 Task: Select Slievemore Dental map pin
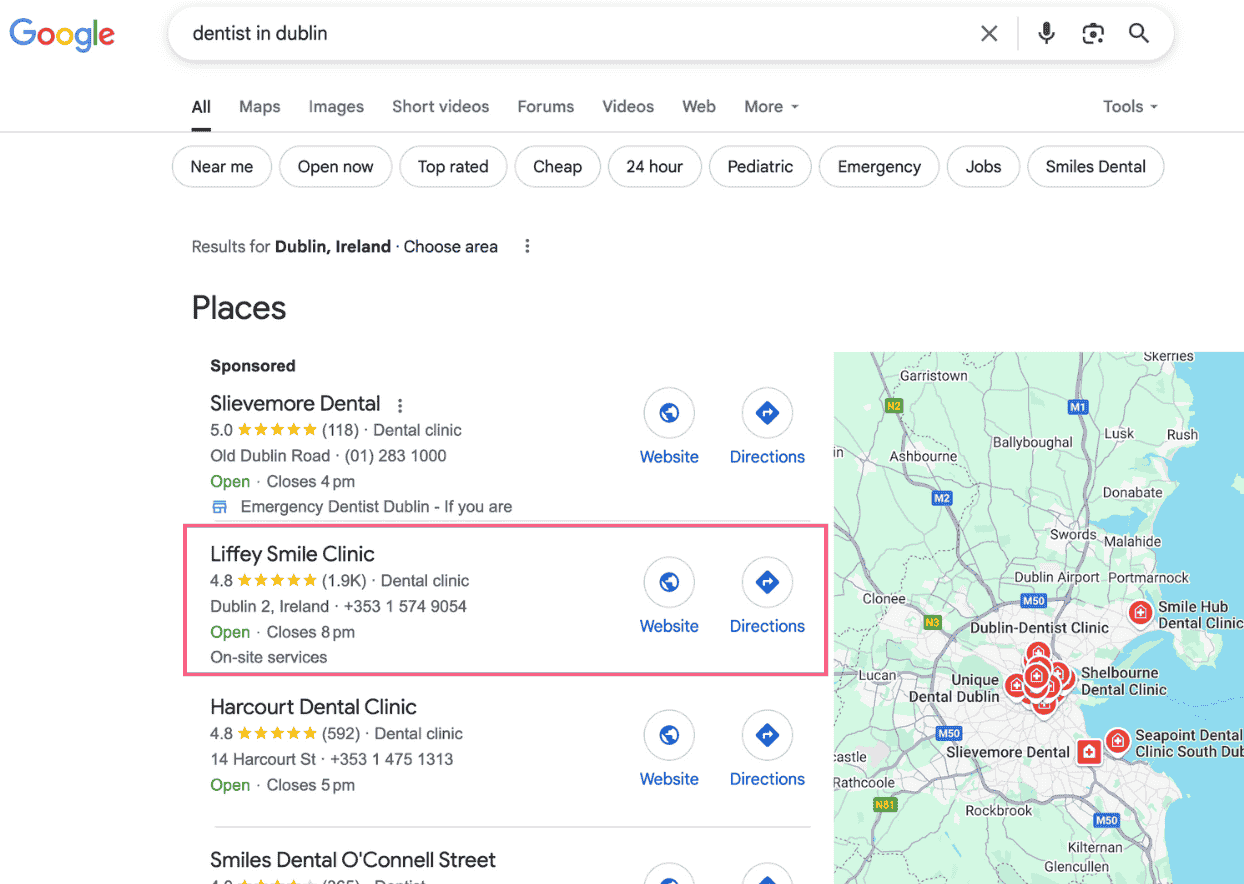(x=1089, y=751)
